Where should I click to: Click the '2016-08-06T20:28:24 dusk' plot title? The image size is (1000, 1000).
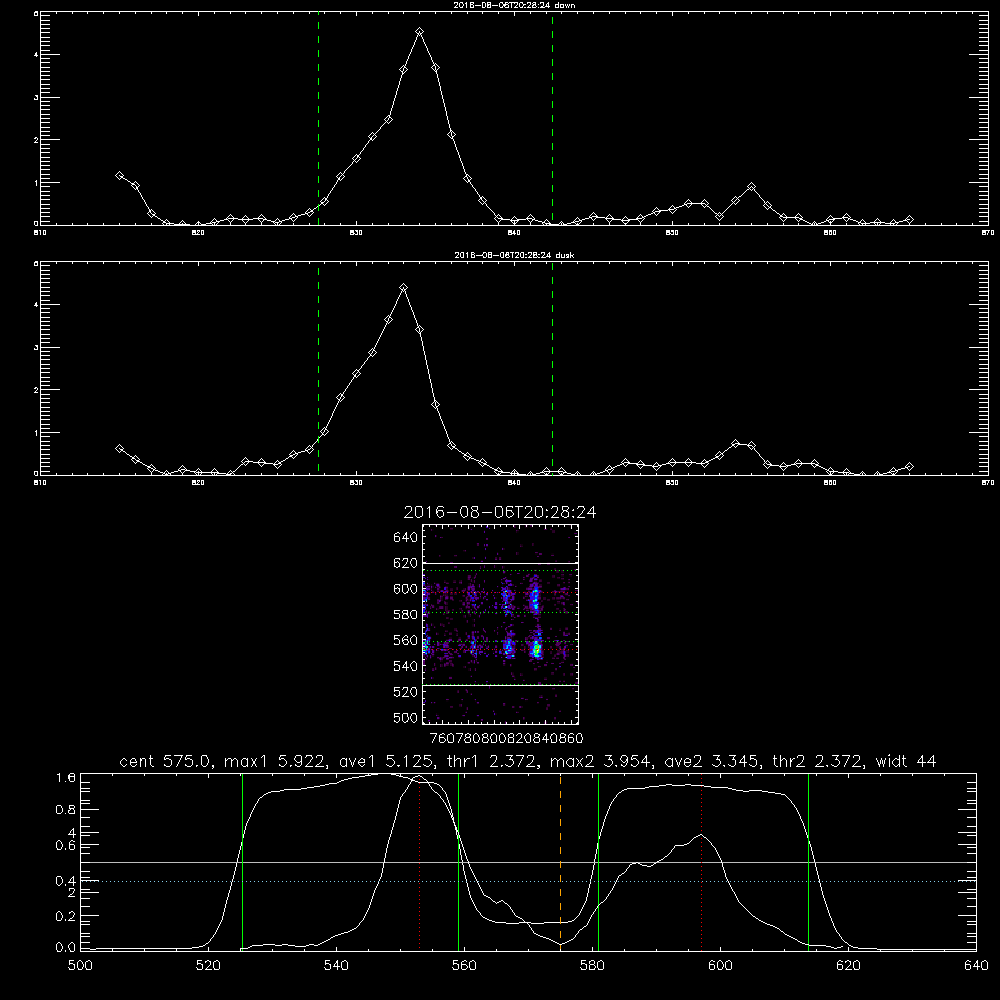[514, 255]
